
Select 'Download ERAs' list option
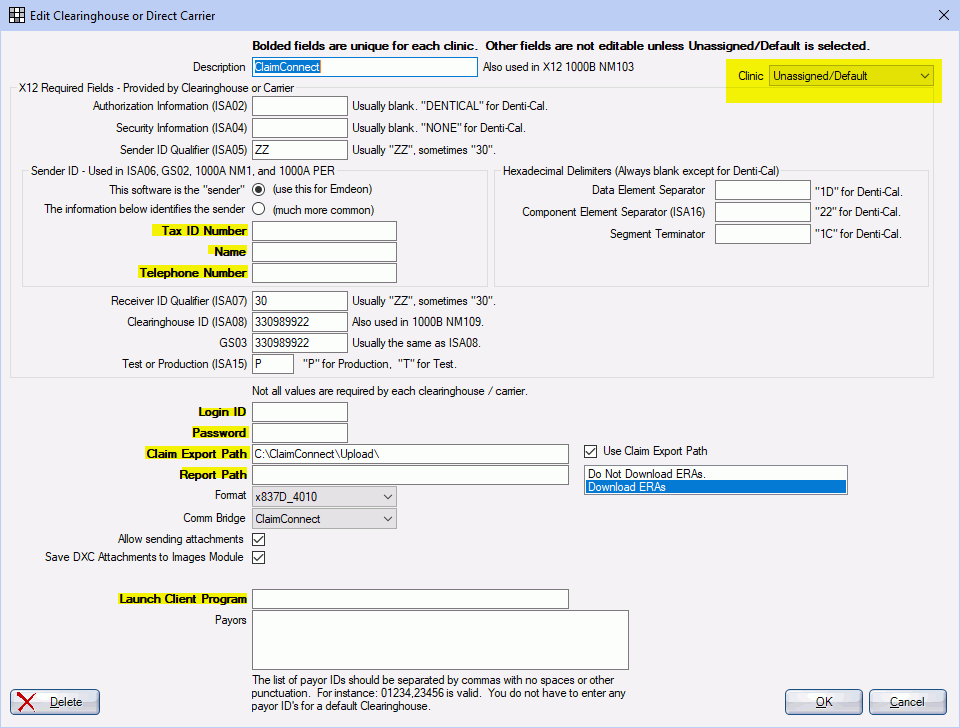coord(715,487)
